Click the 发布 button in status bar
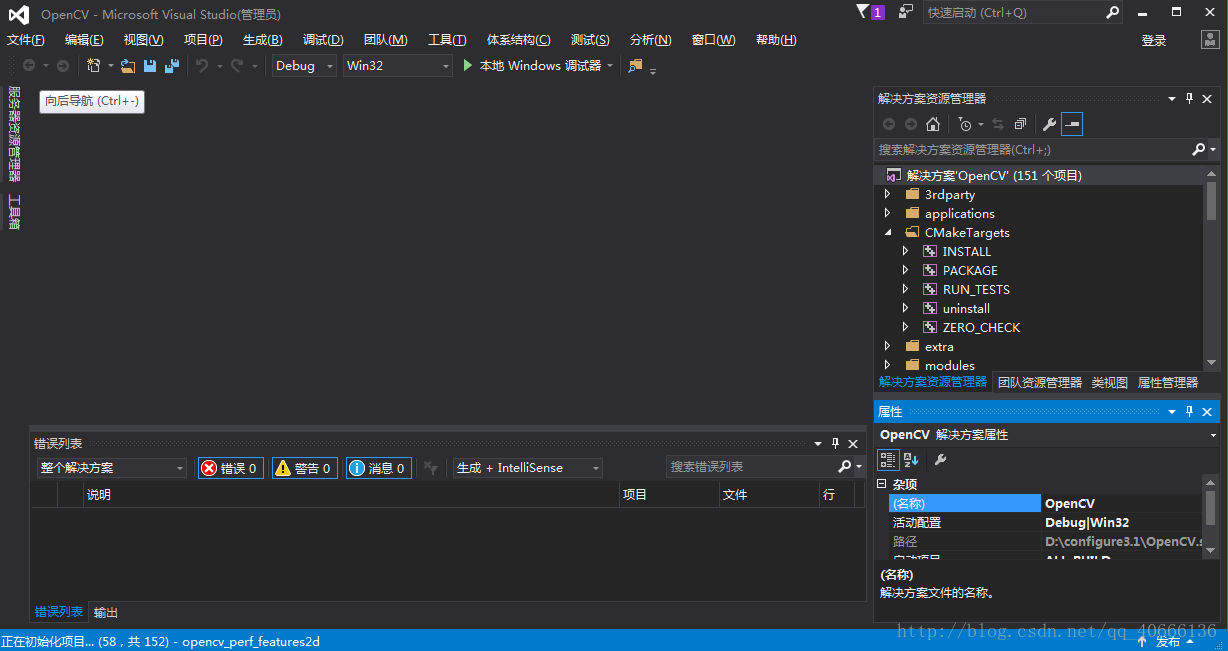The height and width of the screenshot is (651, 1228). coord(1170,641)
